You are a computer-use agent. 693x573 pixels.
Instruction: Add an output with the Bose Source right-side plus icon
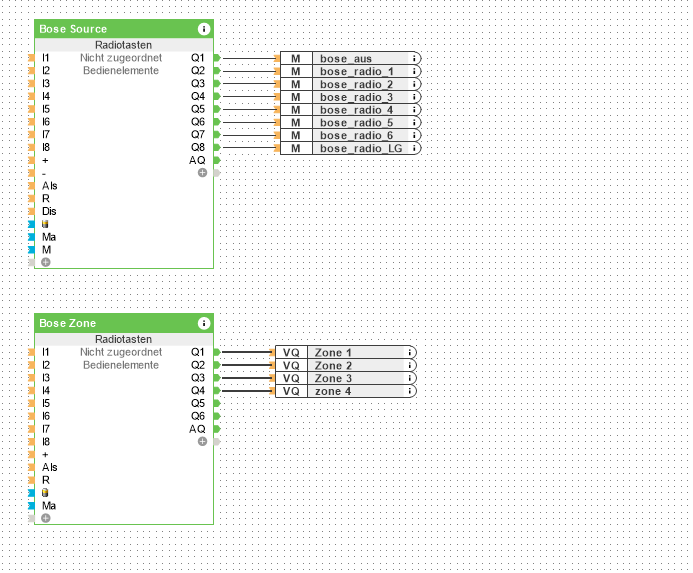pyautogui.click(x=202, y=173)
